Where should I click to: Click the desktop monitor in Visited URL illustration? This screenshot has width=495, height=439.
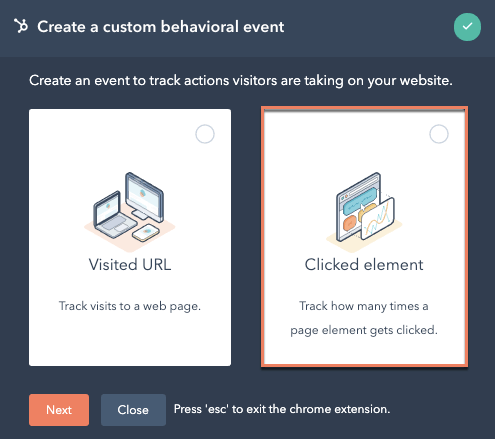click(x=145, y=195)
